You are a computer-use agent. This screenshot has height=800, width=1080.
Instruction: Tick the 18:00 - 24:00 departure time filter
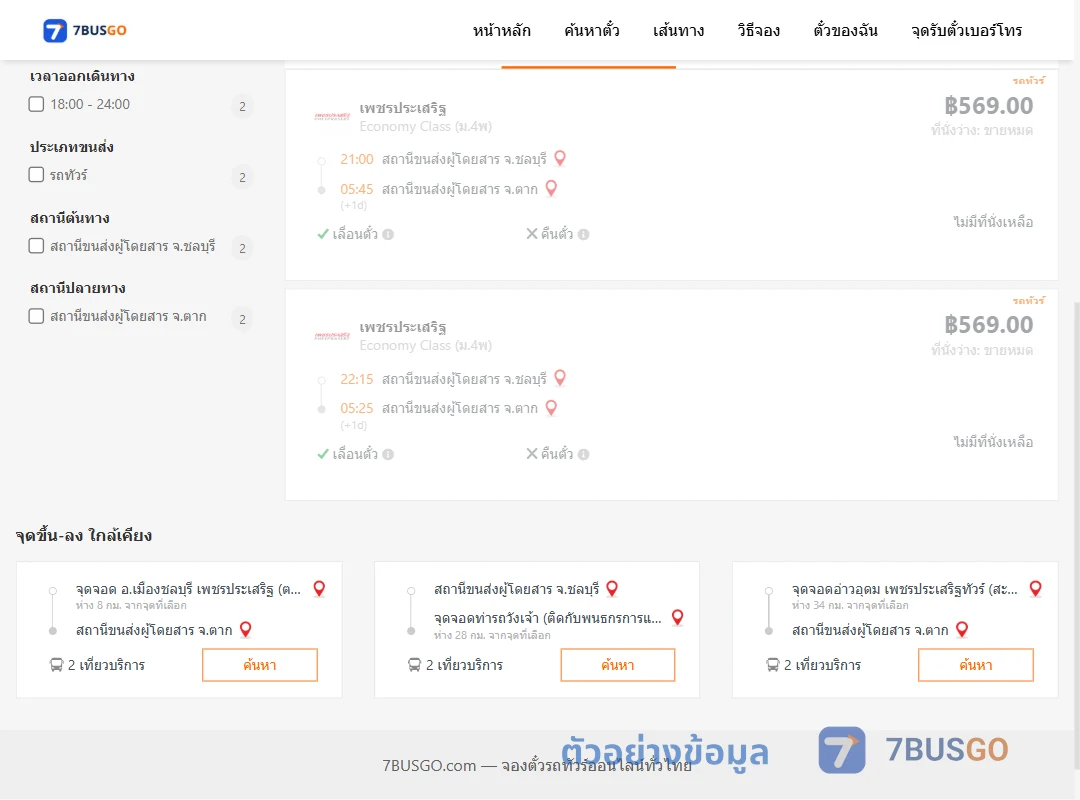[37, 104]
